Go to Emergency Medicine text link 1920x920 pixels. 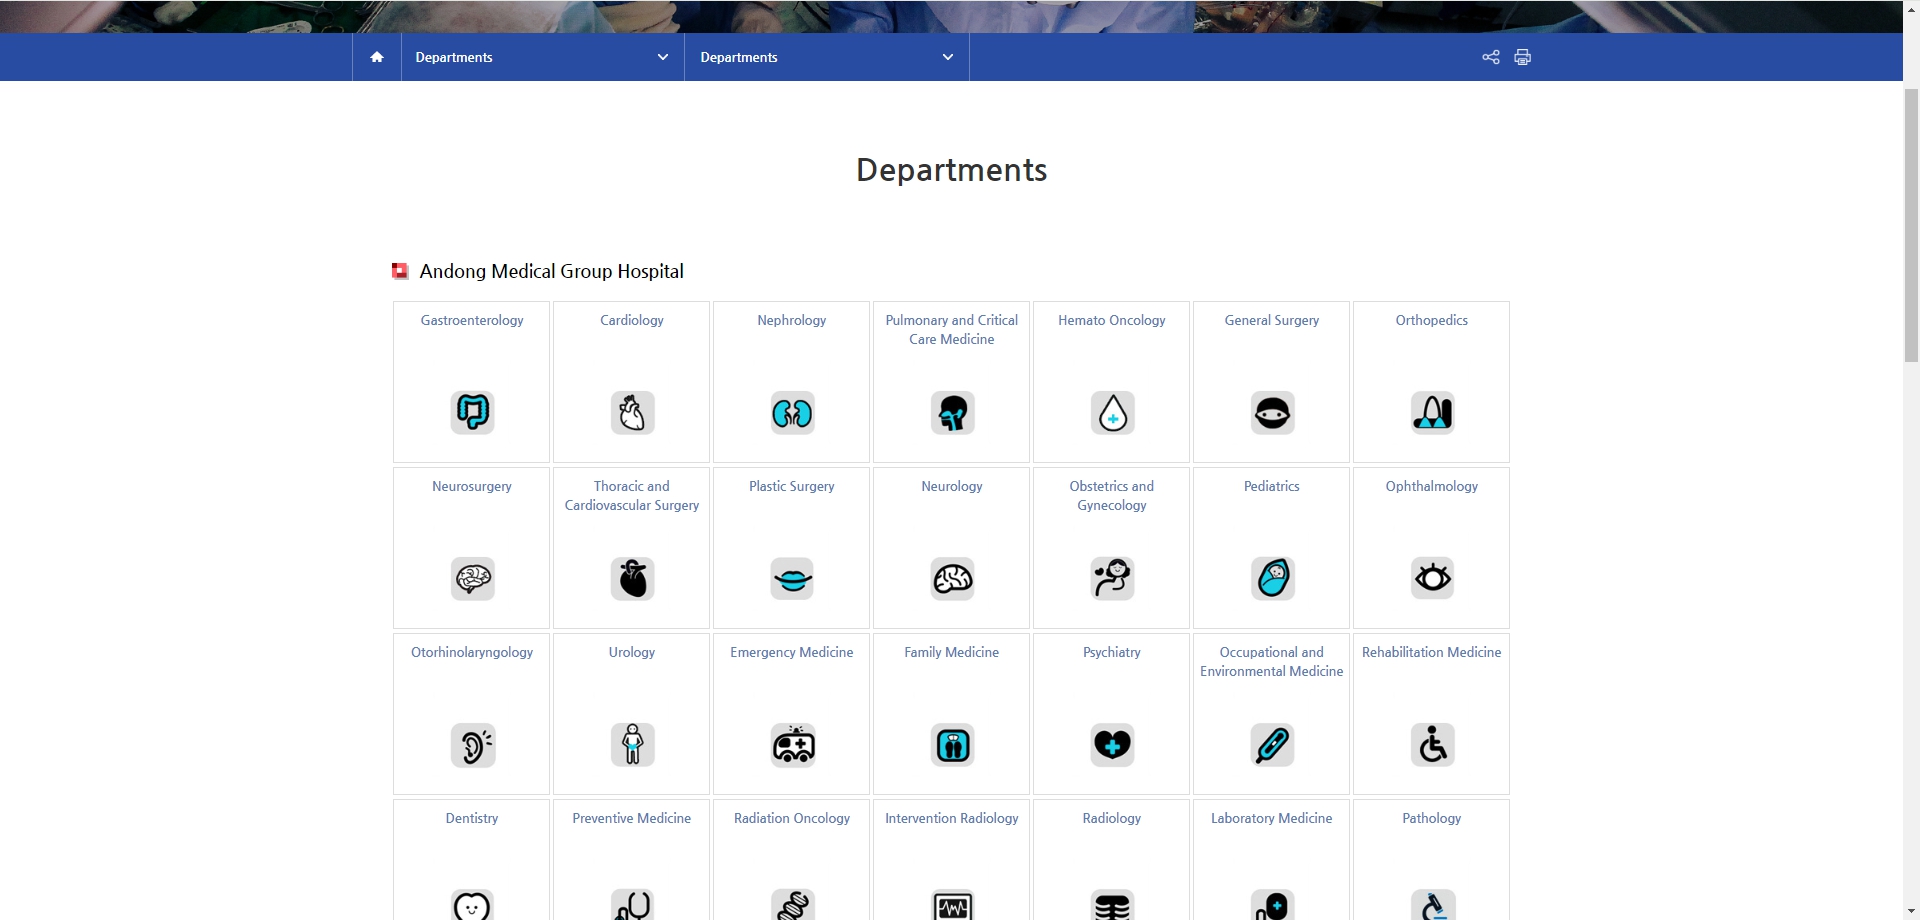tap(792, 652)
